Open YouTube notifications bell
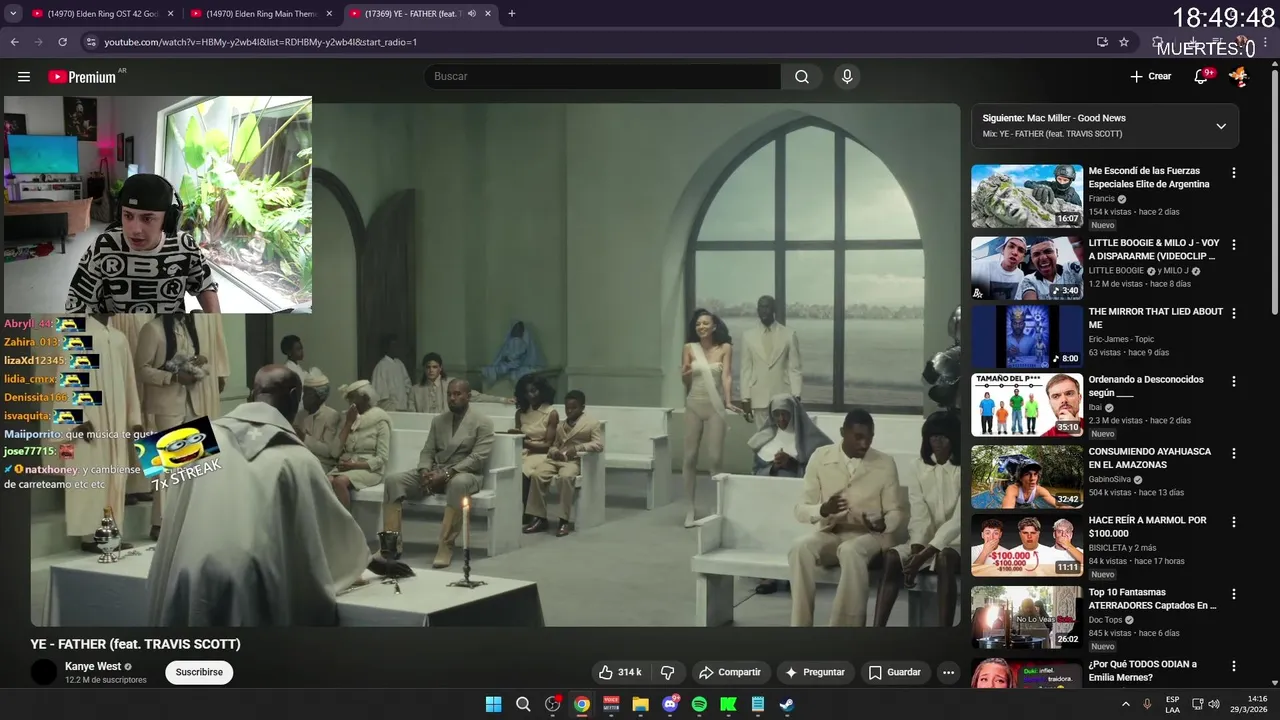This screenshot has height=720, width=1280. [1202, 77]
